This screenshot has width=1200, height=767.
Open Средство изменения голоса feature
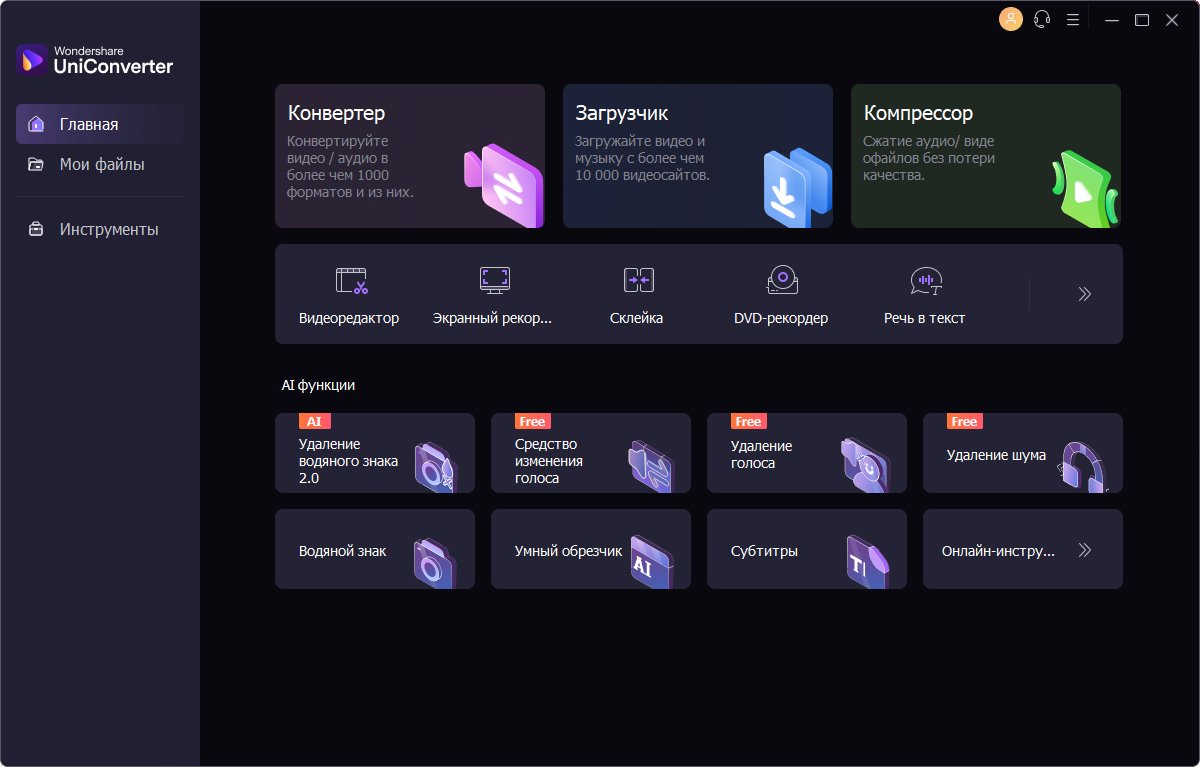point(591,453)
